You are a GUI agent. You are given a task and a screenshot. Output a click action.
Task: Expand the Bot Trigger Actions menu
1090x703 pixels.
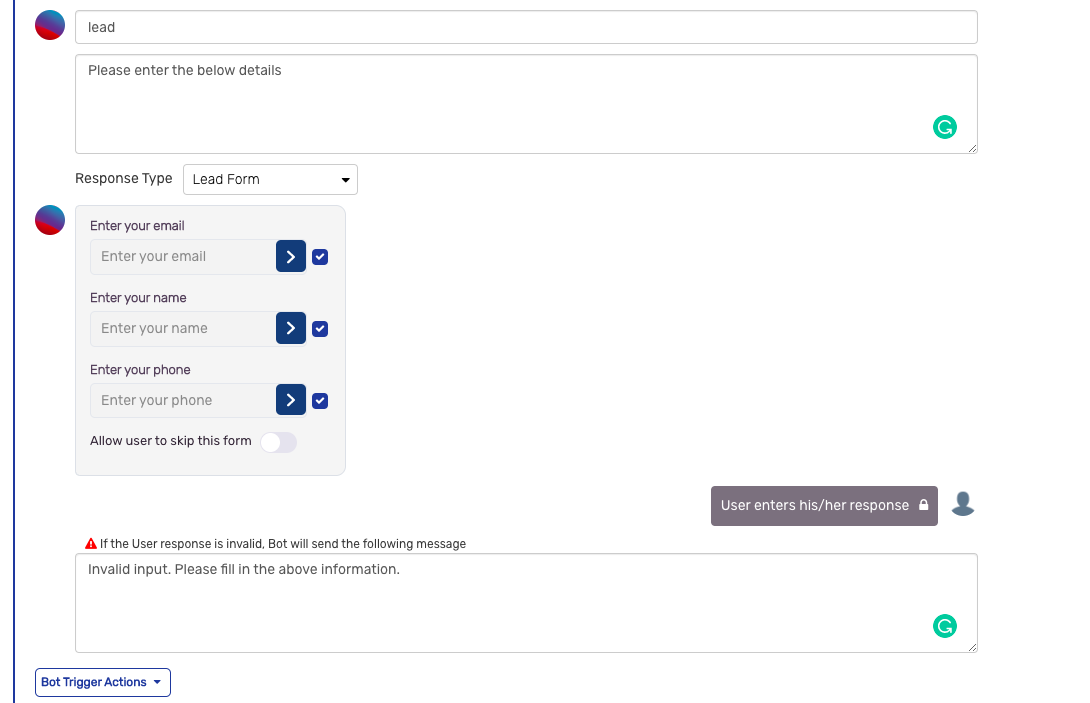(103, 682)
